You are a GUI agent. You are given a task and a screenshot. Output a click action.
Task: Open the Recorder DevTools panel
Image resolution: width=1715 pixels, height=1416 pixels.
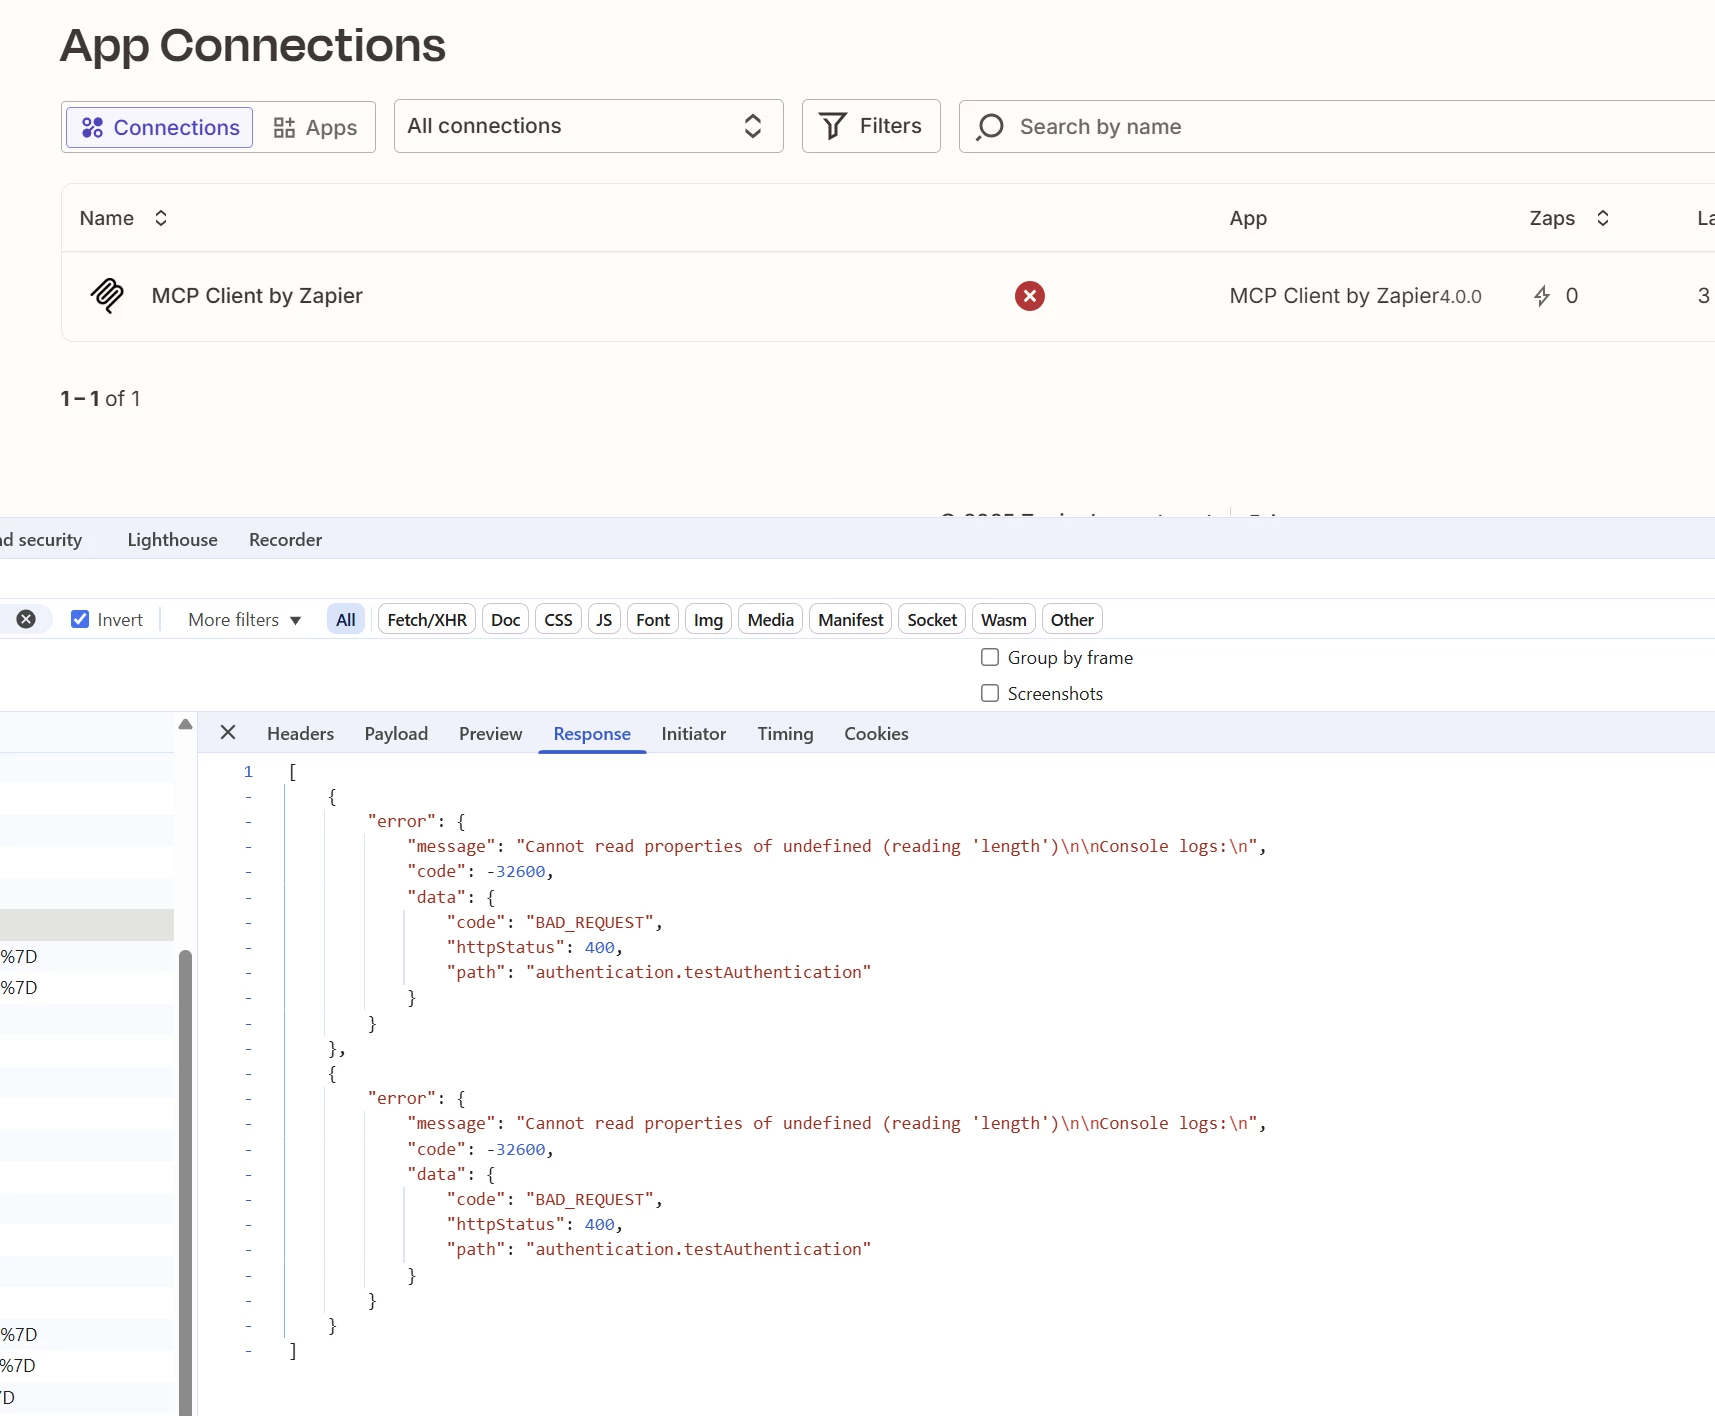click(x=285, y=540)
